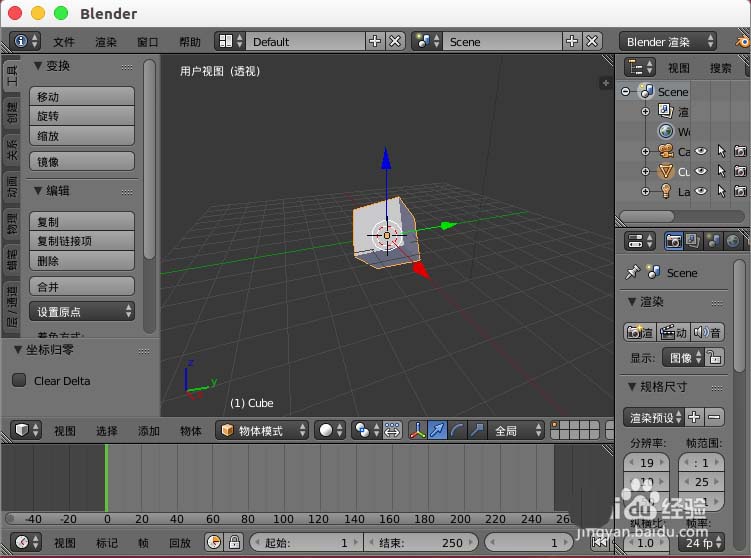Switch to World properties icon
Image resolution: width=751 pixels, height=558 pixels.
(733, 241)
